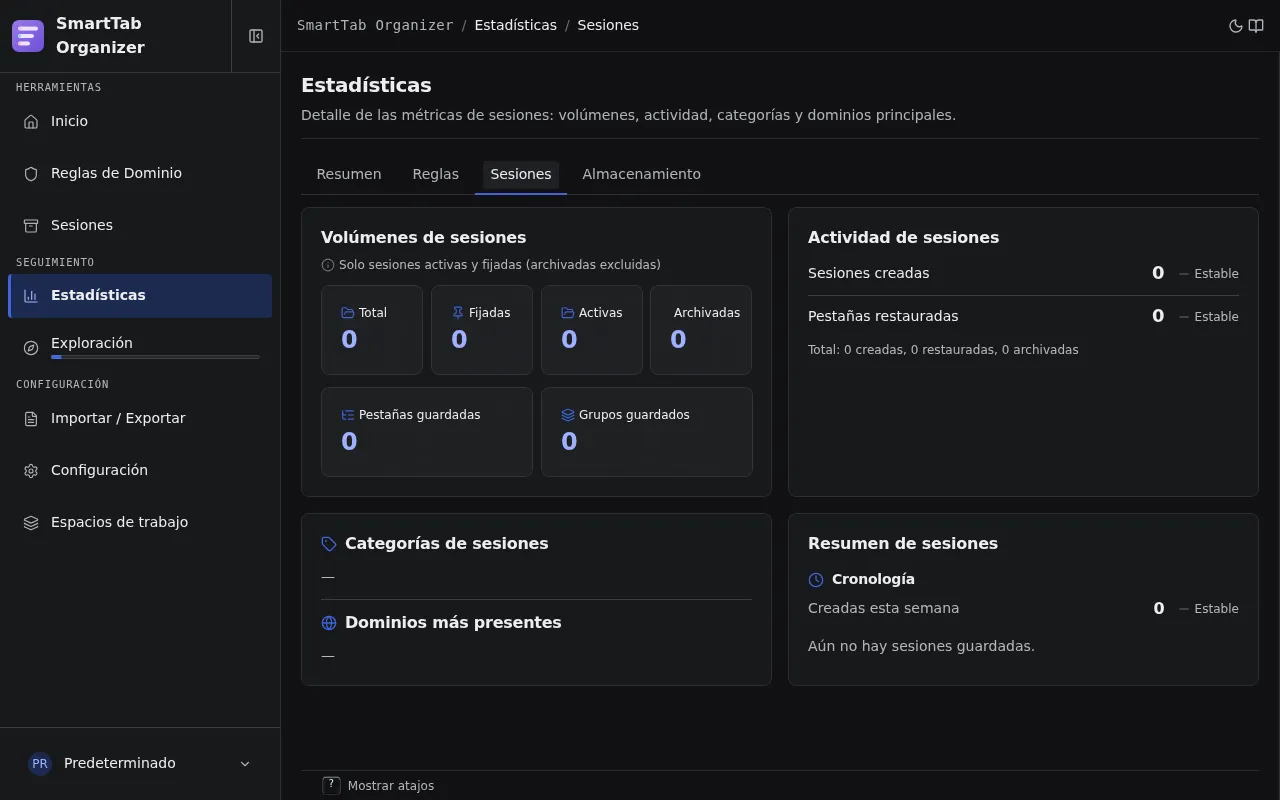Viewport: 1280px width, 800px height.
Task: Click the Sesiones breadcrumb item
Action: point(608,26)
